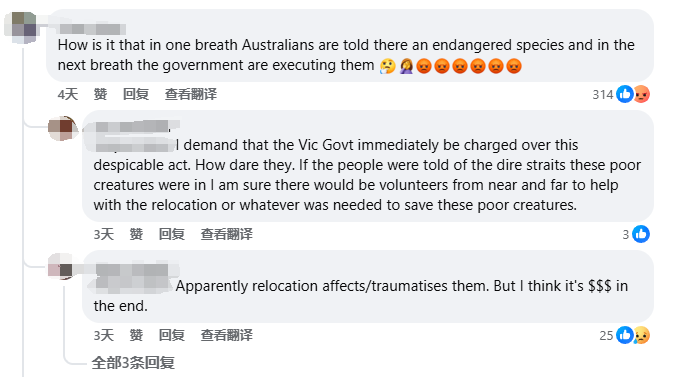This screenshot has height=377, width=677.
Task: Expand all 3 replies via 全部3条回复
Action: tap(133, 363)
